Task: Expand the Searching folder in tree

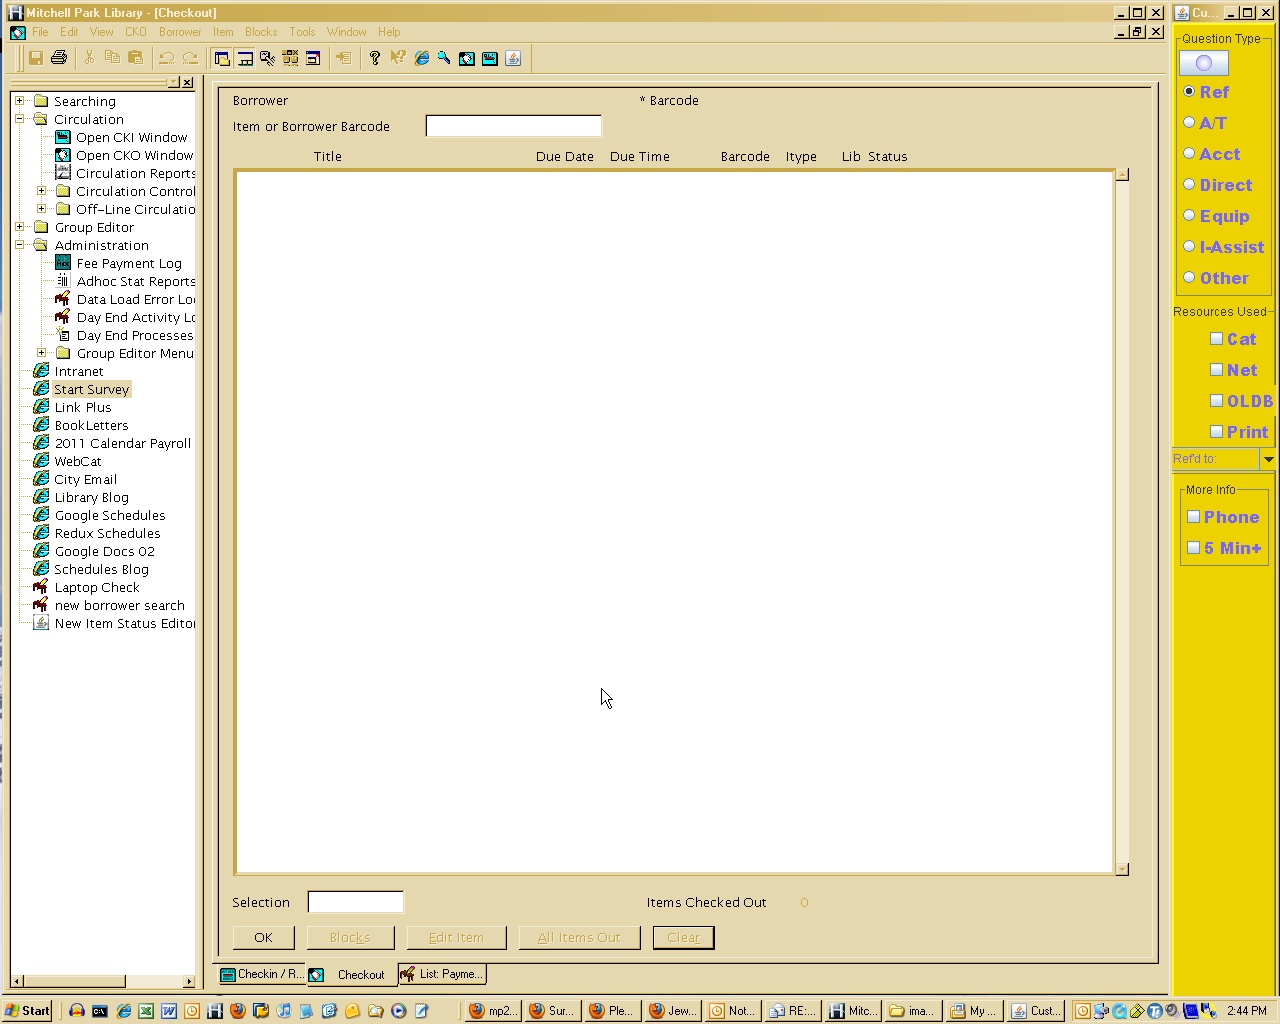Action: click(19, 101)
